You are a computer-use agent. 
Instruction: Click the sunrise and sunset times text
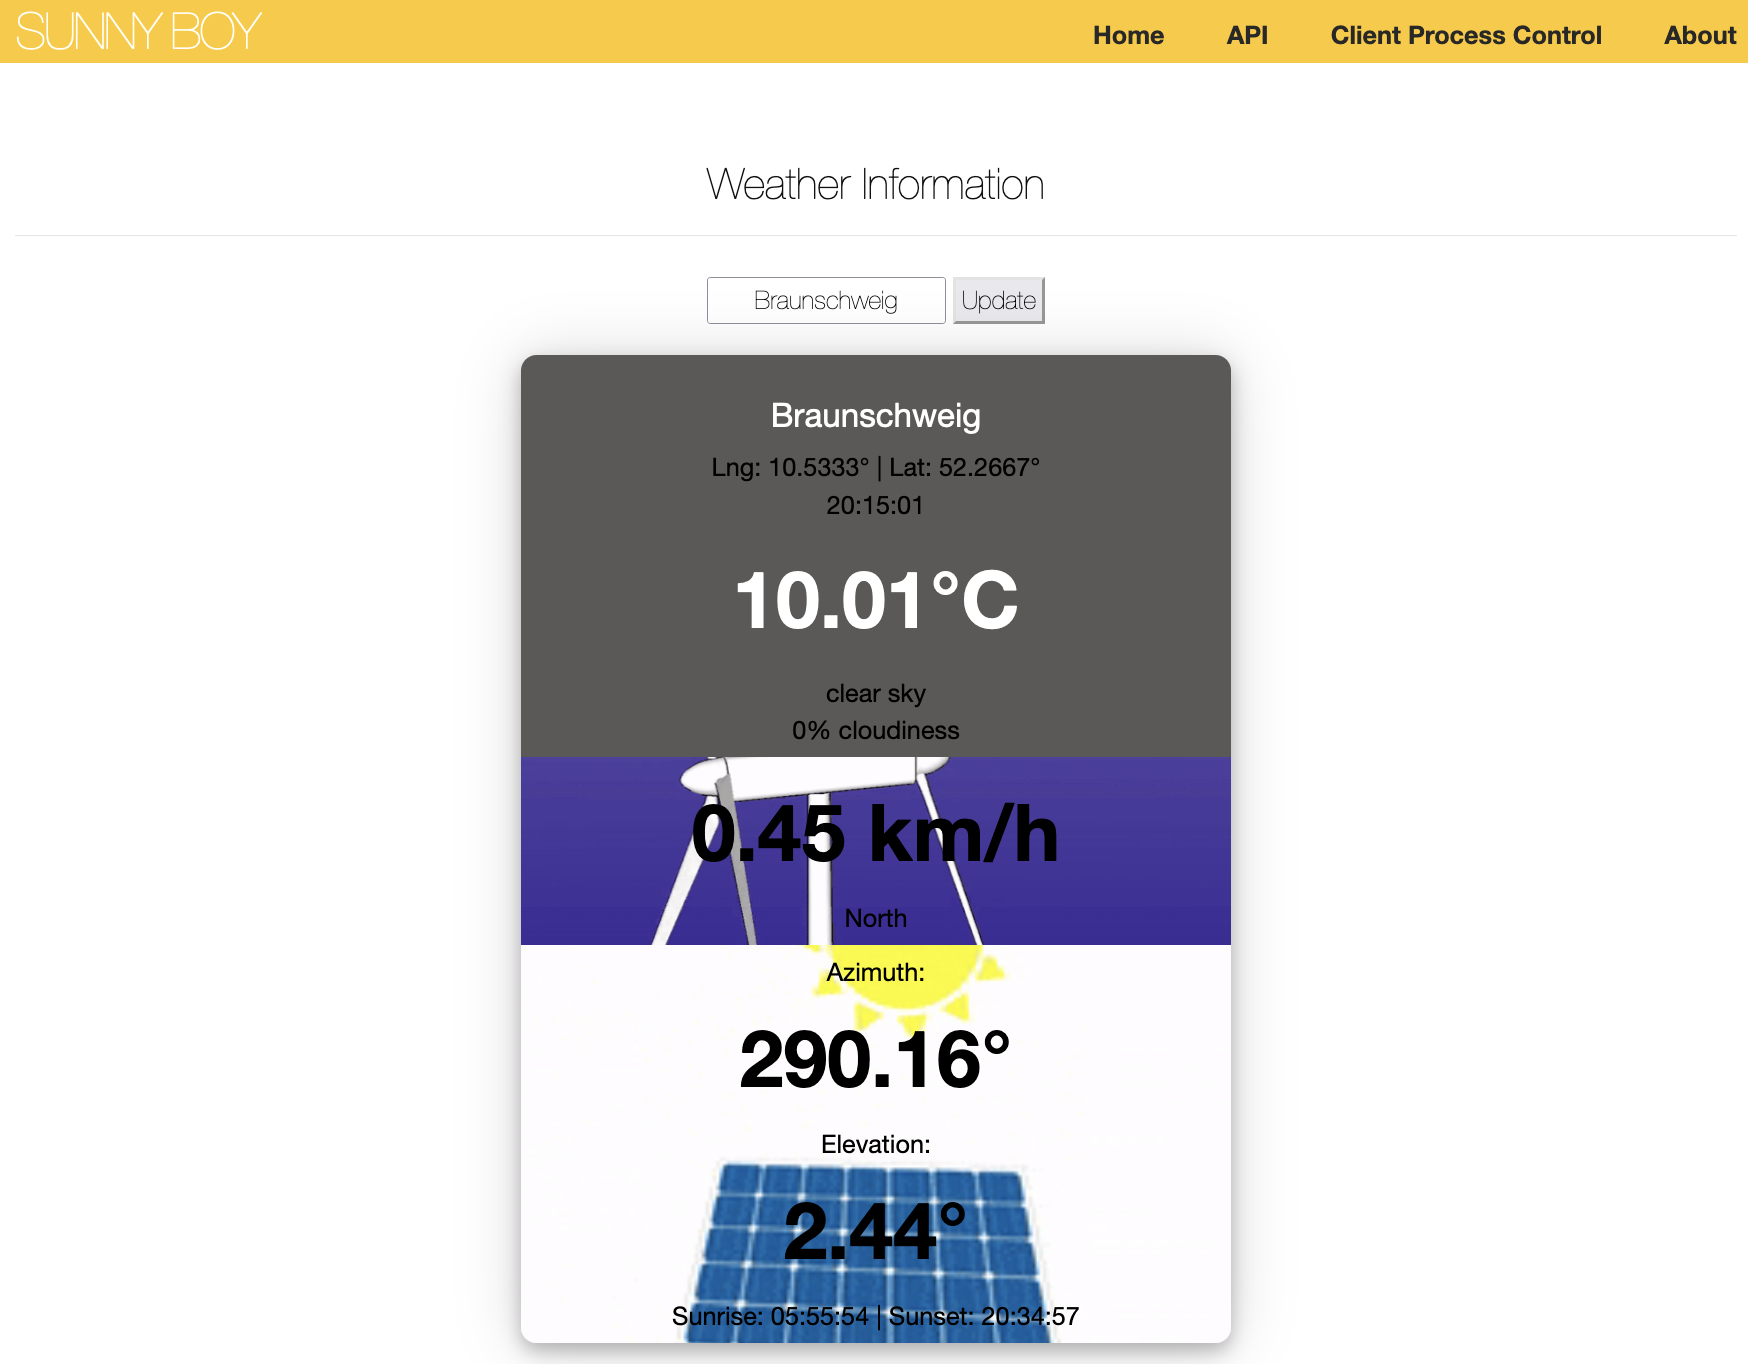click(875, 1317)
